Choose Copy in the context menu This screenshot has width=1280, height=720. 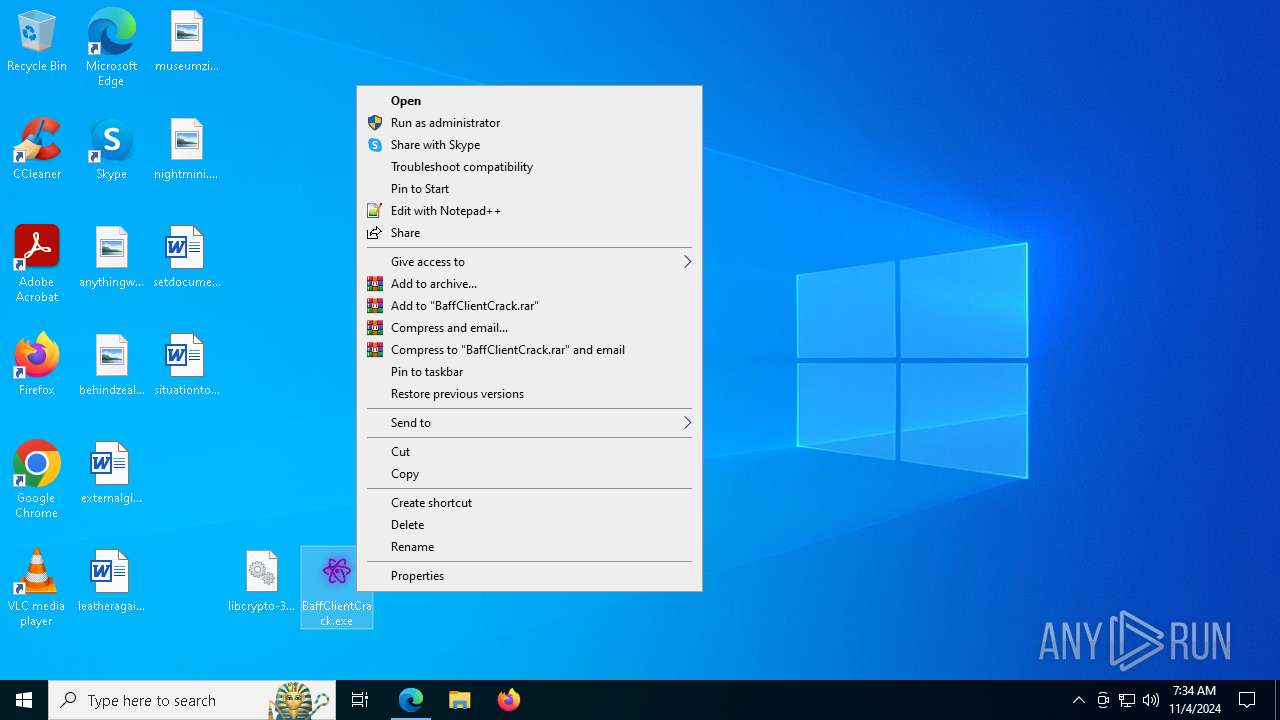[x=529, y=474]
